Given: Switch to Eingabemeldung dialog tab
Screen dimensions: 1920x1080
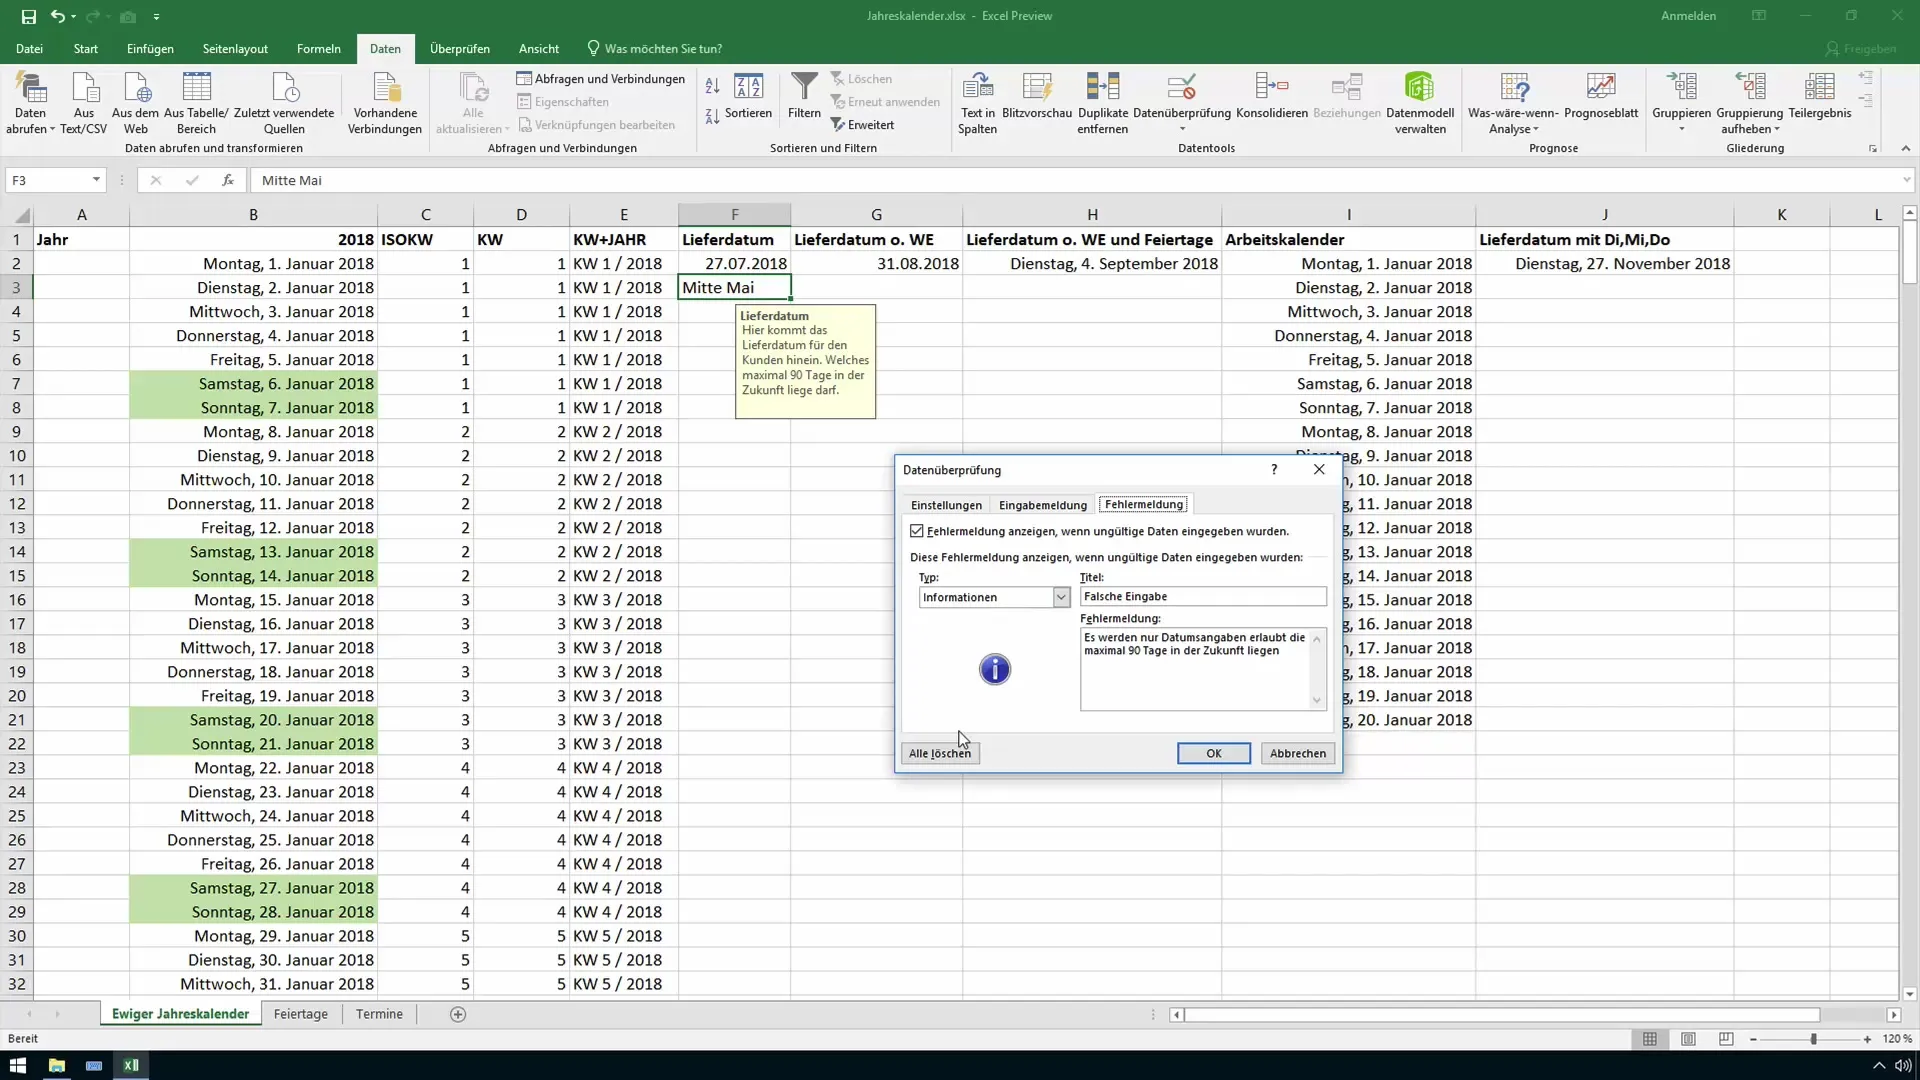Looking at the screenshot, I should click(x=1042, y=505).
